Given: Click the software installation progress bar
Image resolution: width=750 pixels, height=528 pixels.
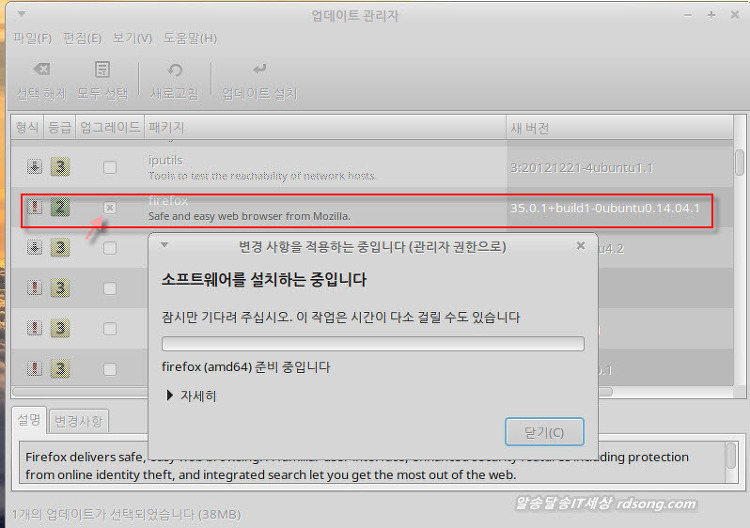Looking at the screenshot, I should click(373, 343).
